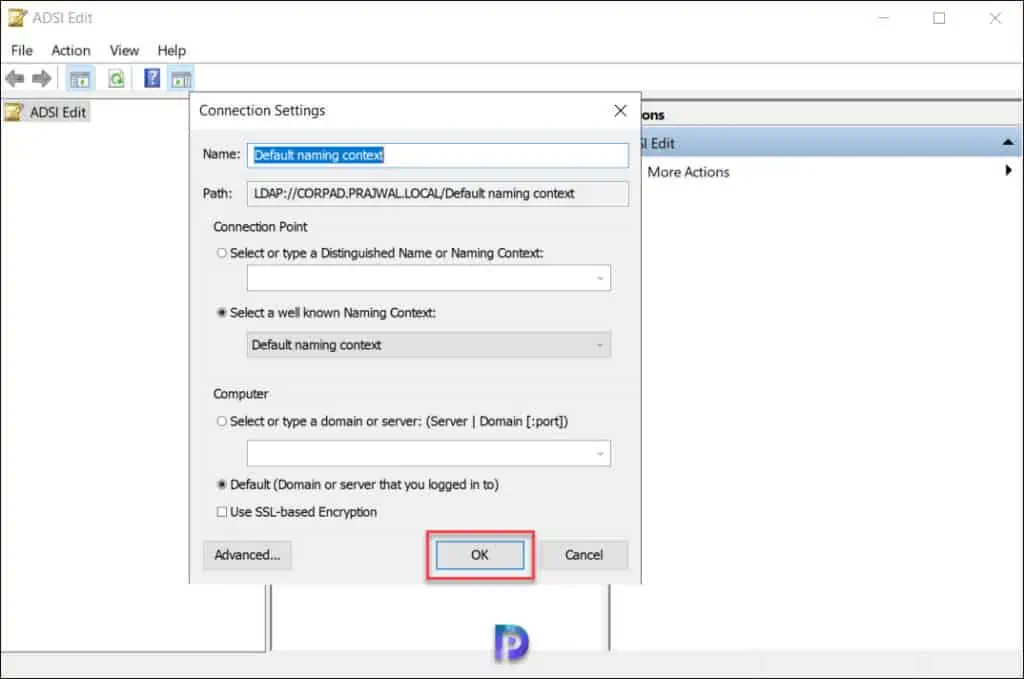Toggle the Show/Hide Console Tree icon
The width and height of the screenshot is (1024, 679).
coord(80,79)
